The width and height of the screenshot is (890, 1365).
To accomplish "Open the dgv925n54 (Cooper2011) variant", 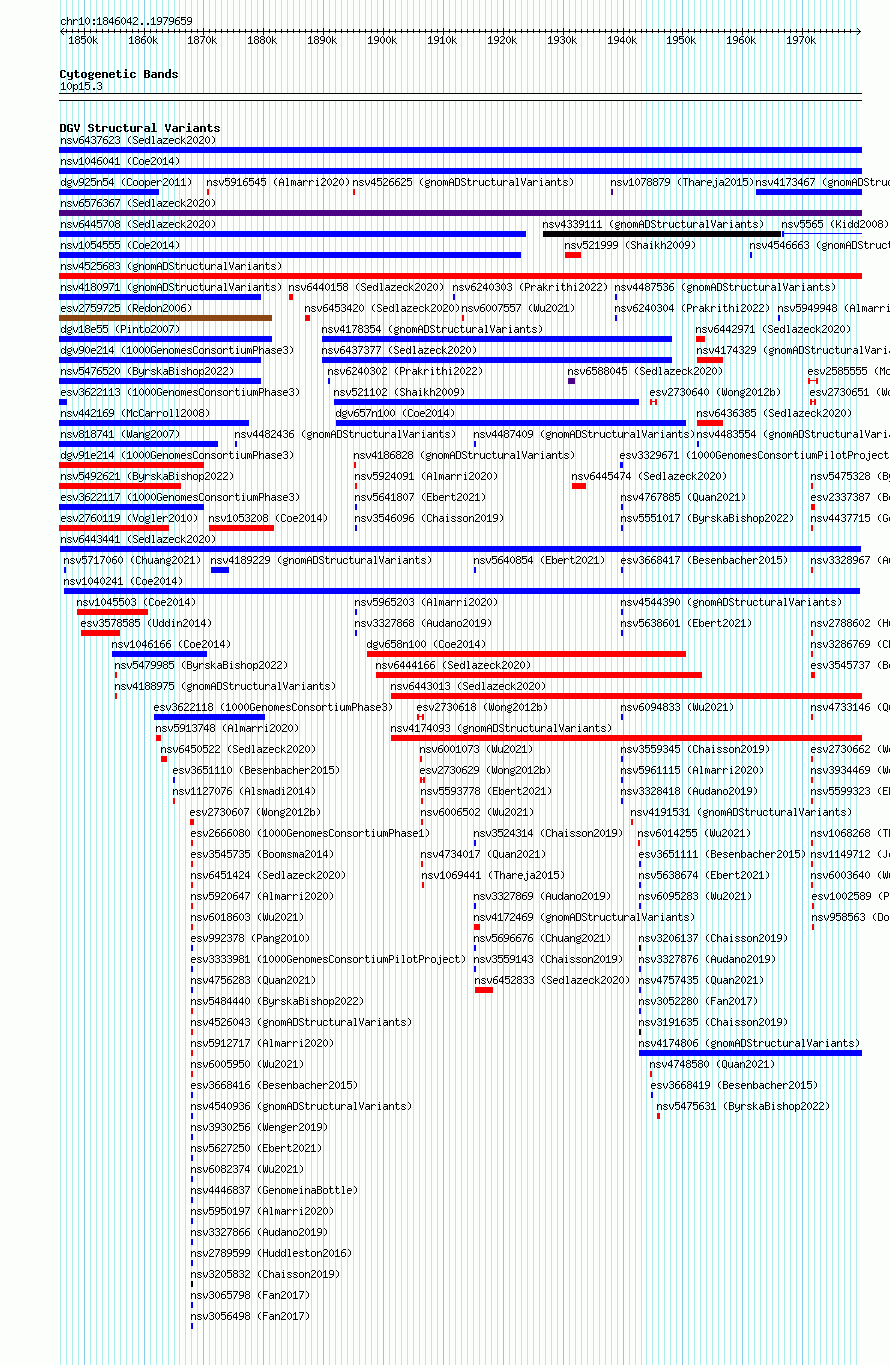I will tap(125, 182).
